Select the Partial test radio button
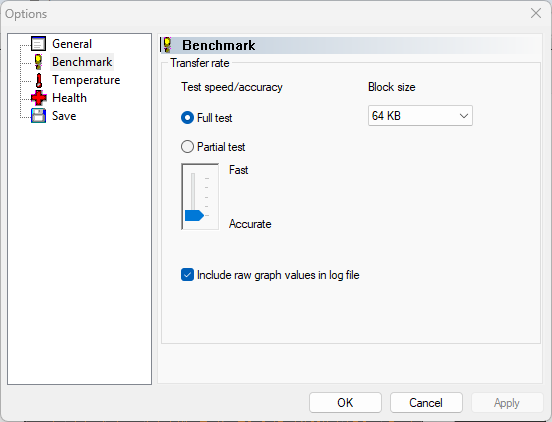This screenshot has width=552, height=422. pos(187,147)
